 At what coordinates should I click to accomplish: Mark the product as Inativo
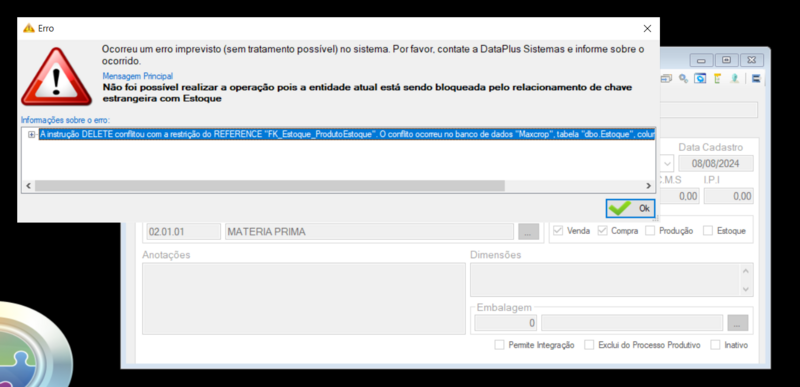(716, 345)
